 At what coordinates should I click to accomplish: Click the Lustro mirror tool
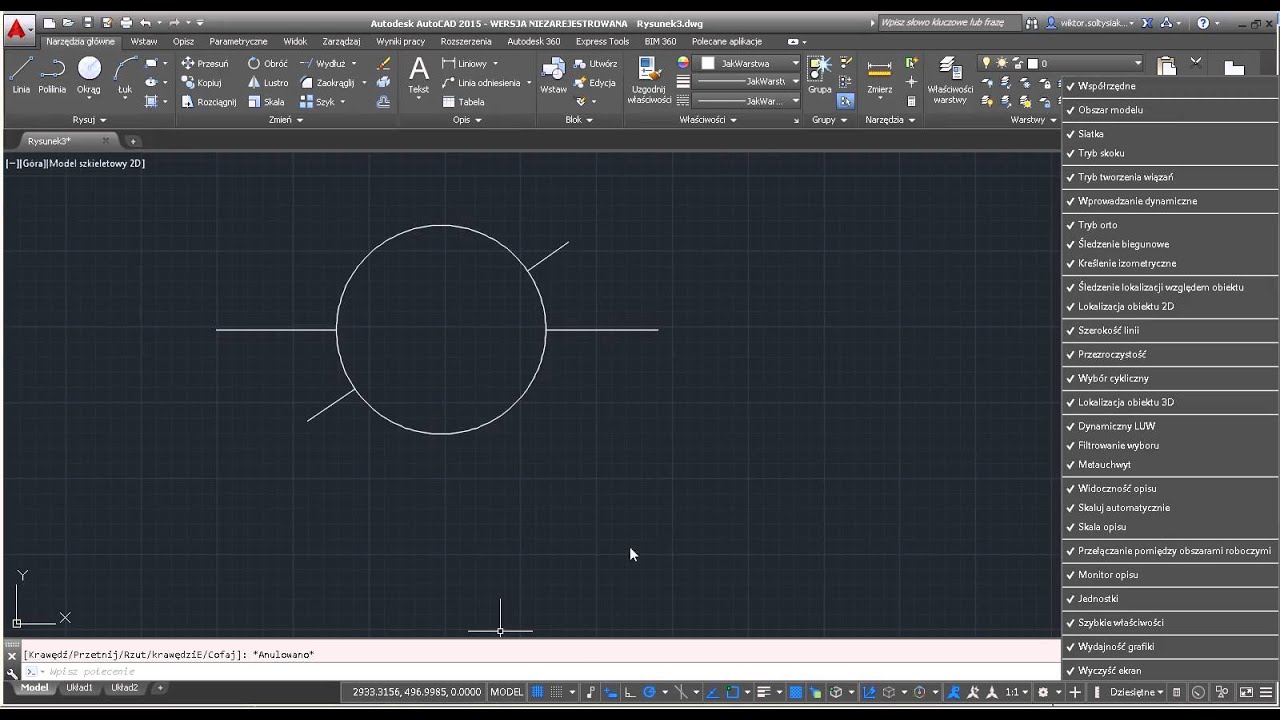click(x=268, y=82)
